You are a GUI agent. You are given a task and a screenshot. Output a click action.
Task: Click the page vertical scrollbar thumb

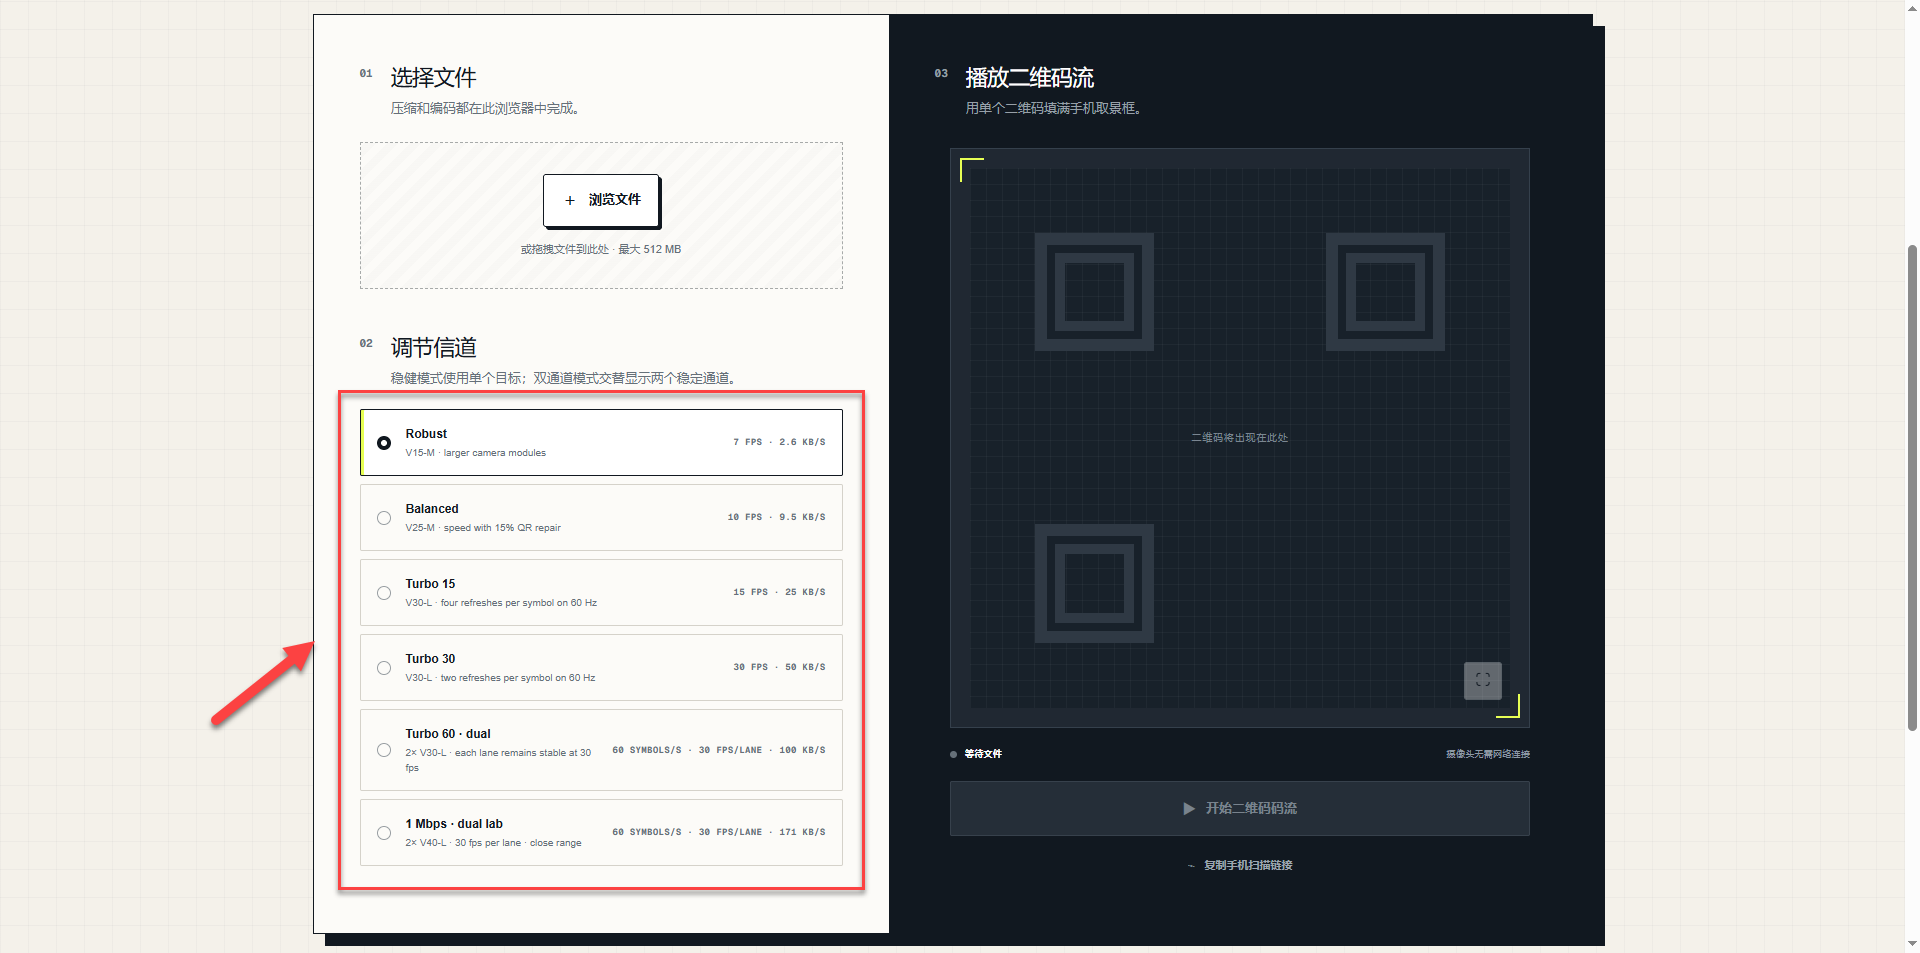tap(1912, 487)
